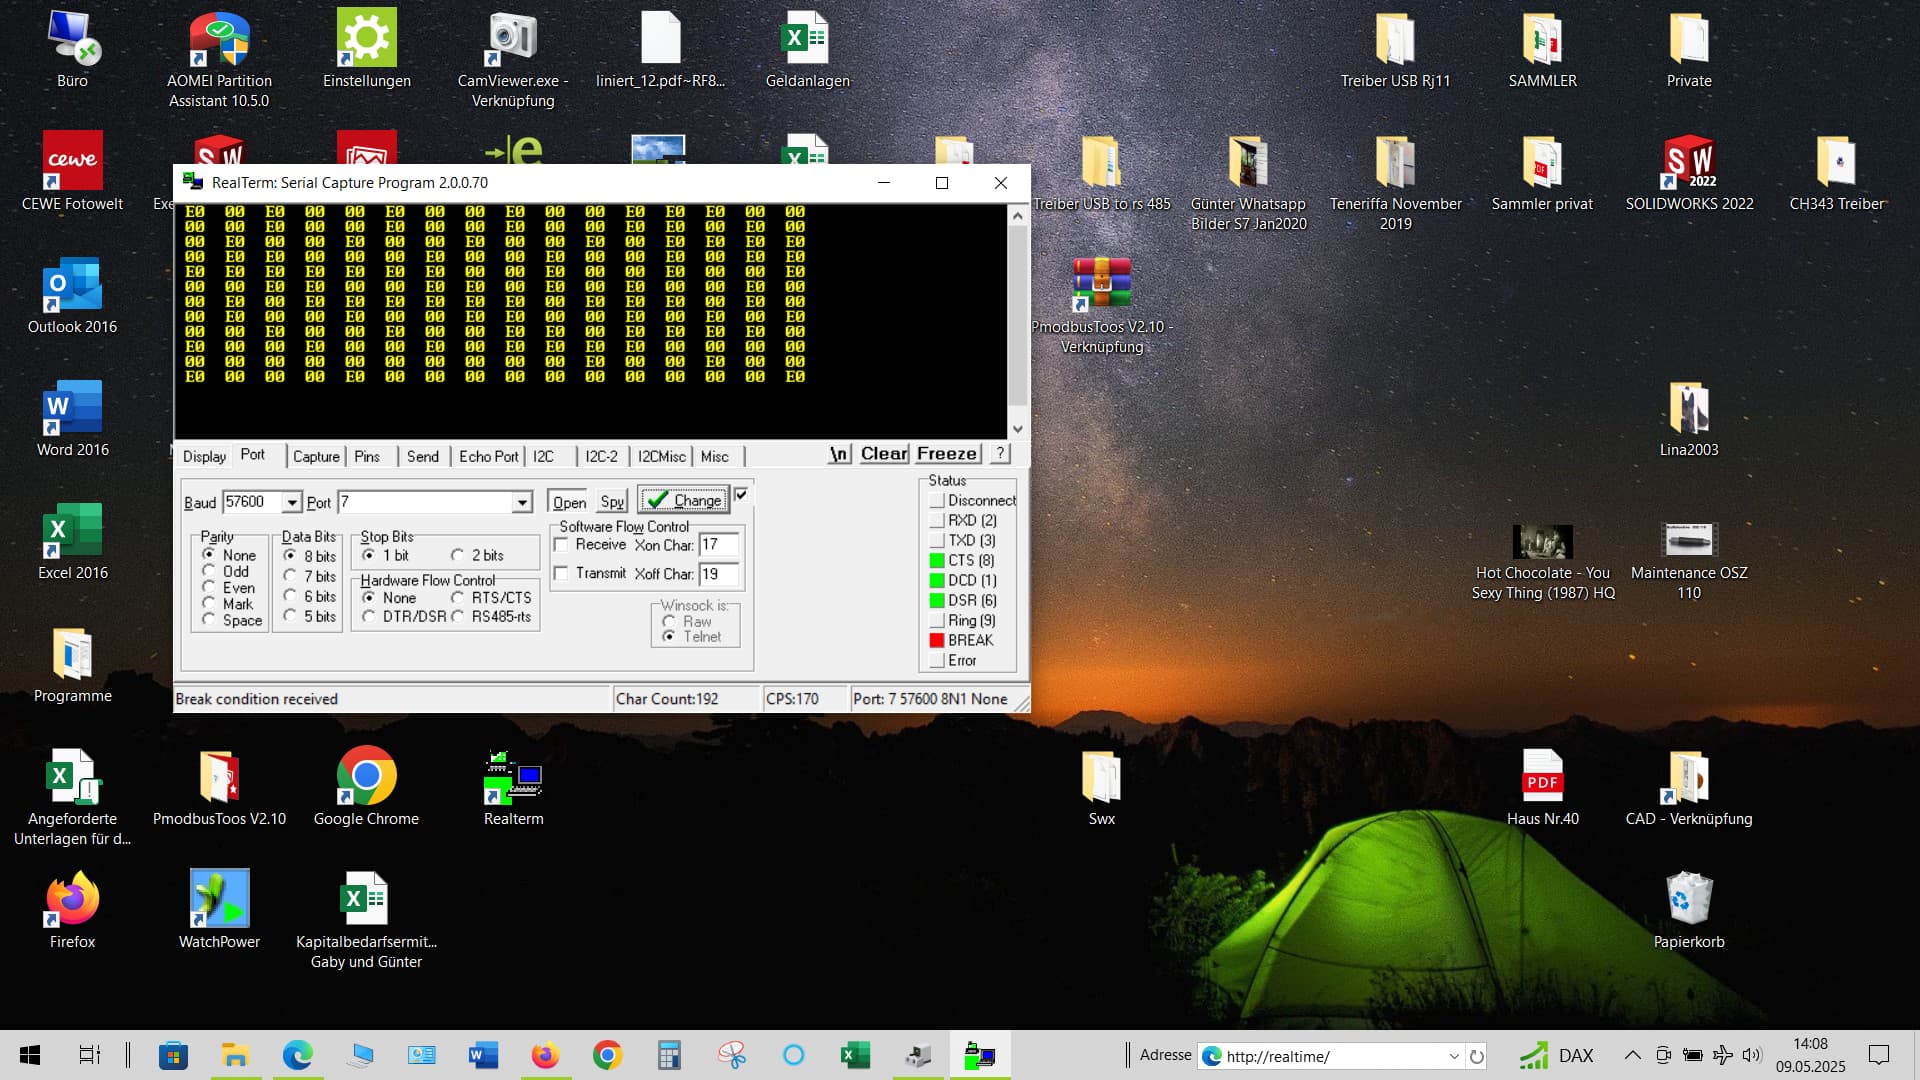
Task: Click the RealTerm icon in the taskbar
Action: pos(979,1055)
